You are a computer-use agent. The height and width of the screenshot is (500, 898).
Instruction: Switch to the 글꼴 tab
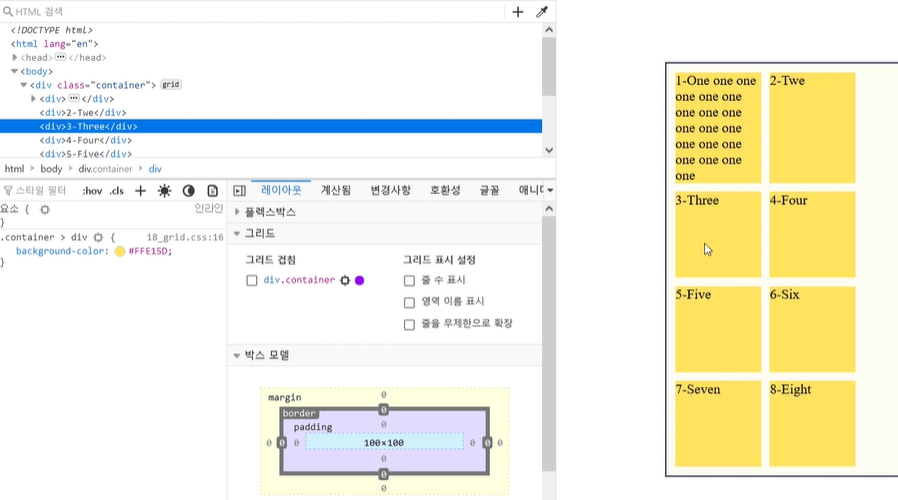coord(489,190)
